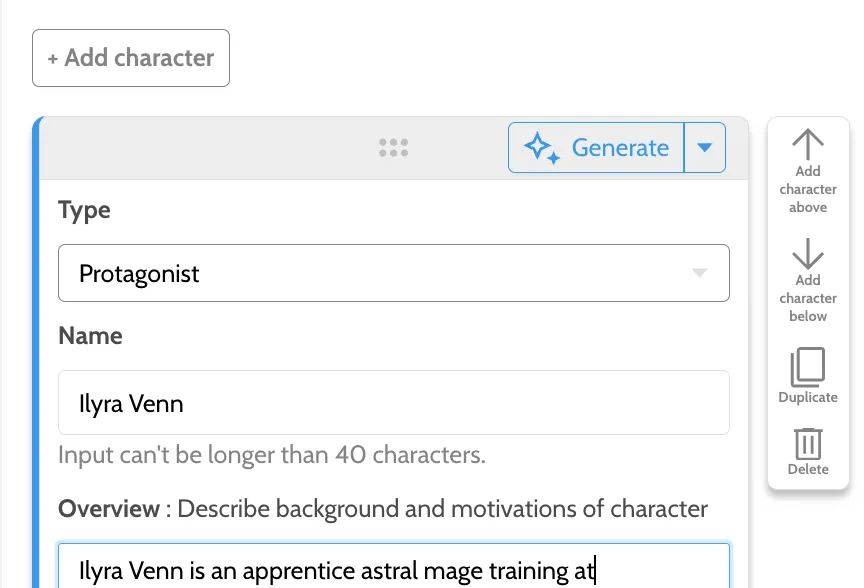864x588 pixels.
Task: Click the Overview field label
Action: (x=108, y=509)
